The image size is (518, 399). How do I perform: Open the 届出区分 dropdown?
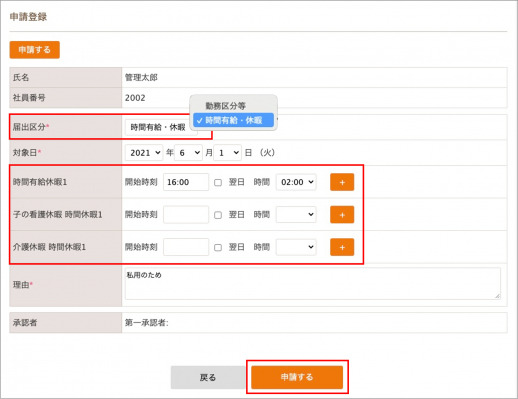161,127
